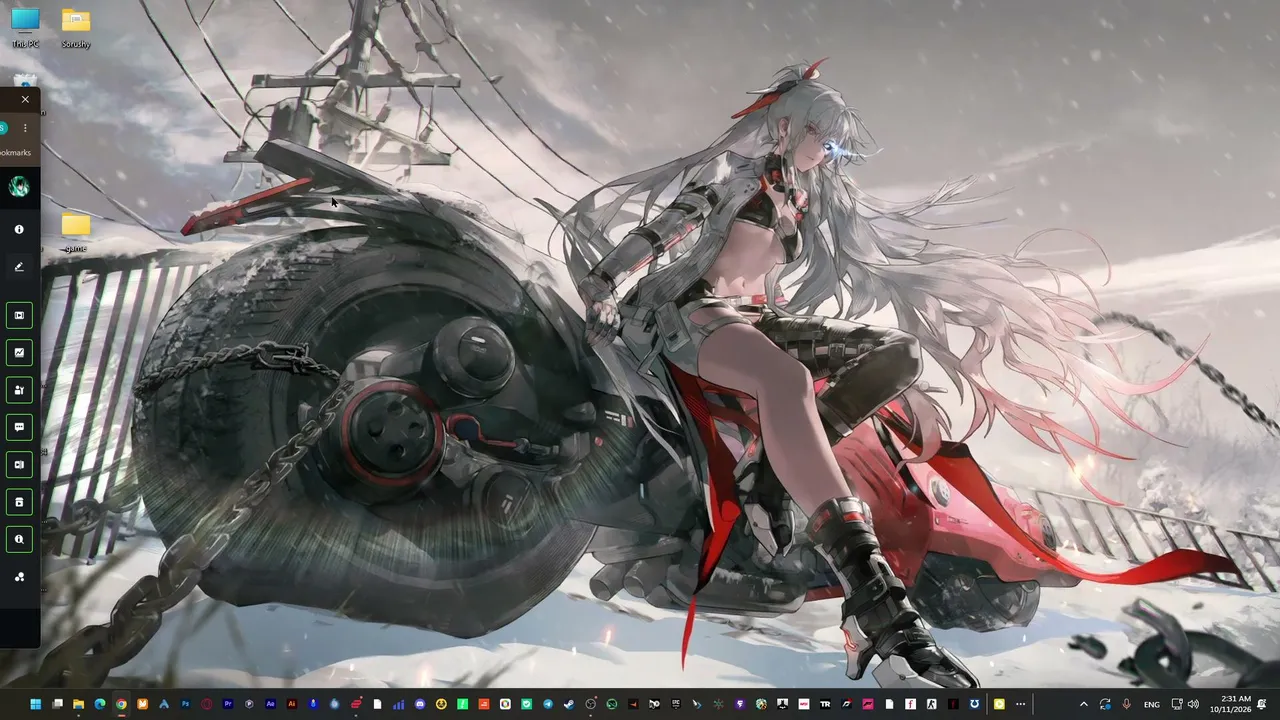
Task: Open Steam from the taskbar
Action: (x=569, y=704)
